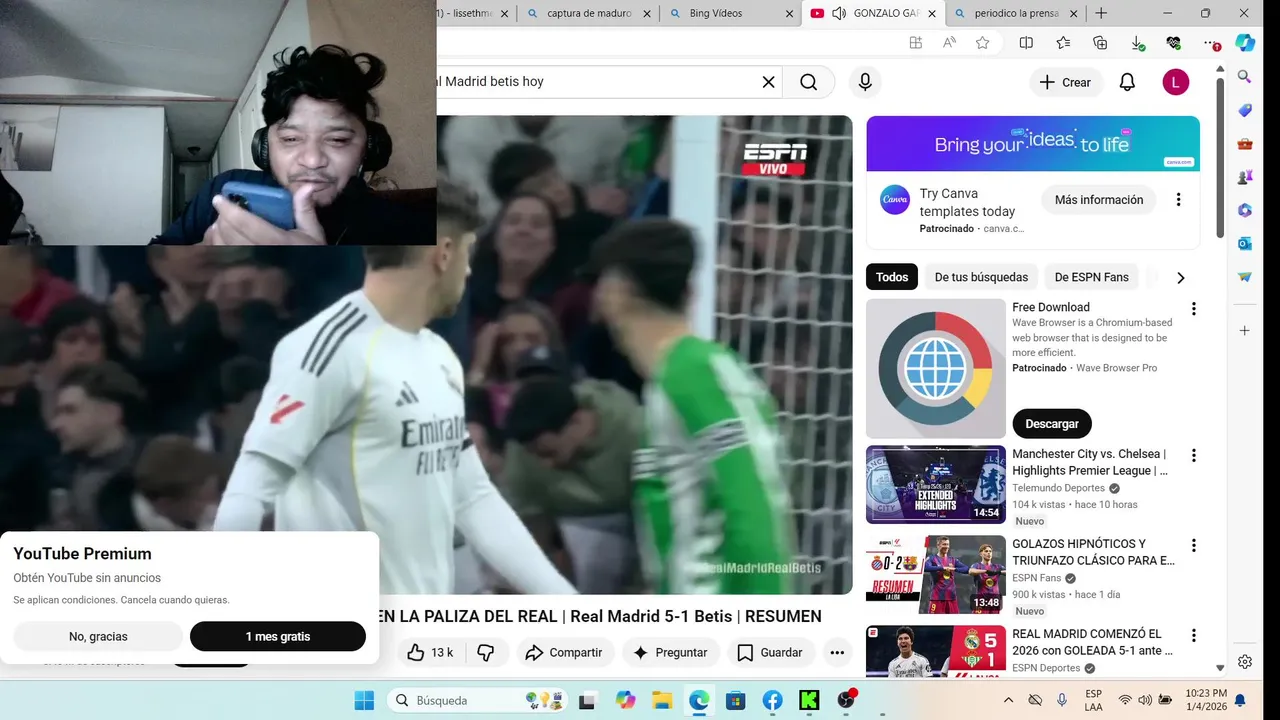Open OBS Studio from taskbar
The width and height of the screenshot is (1280, 720).
(846, 700)
